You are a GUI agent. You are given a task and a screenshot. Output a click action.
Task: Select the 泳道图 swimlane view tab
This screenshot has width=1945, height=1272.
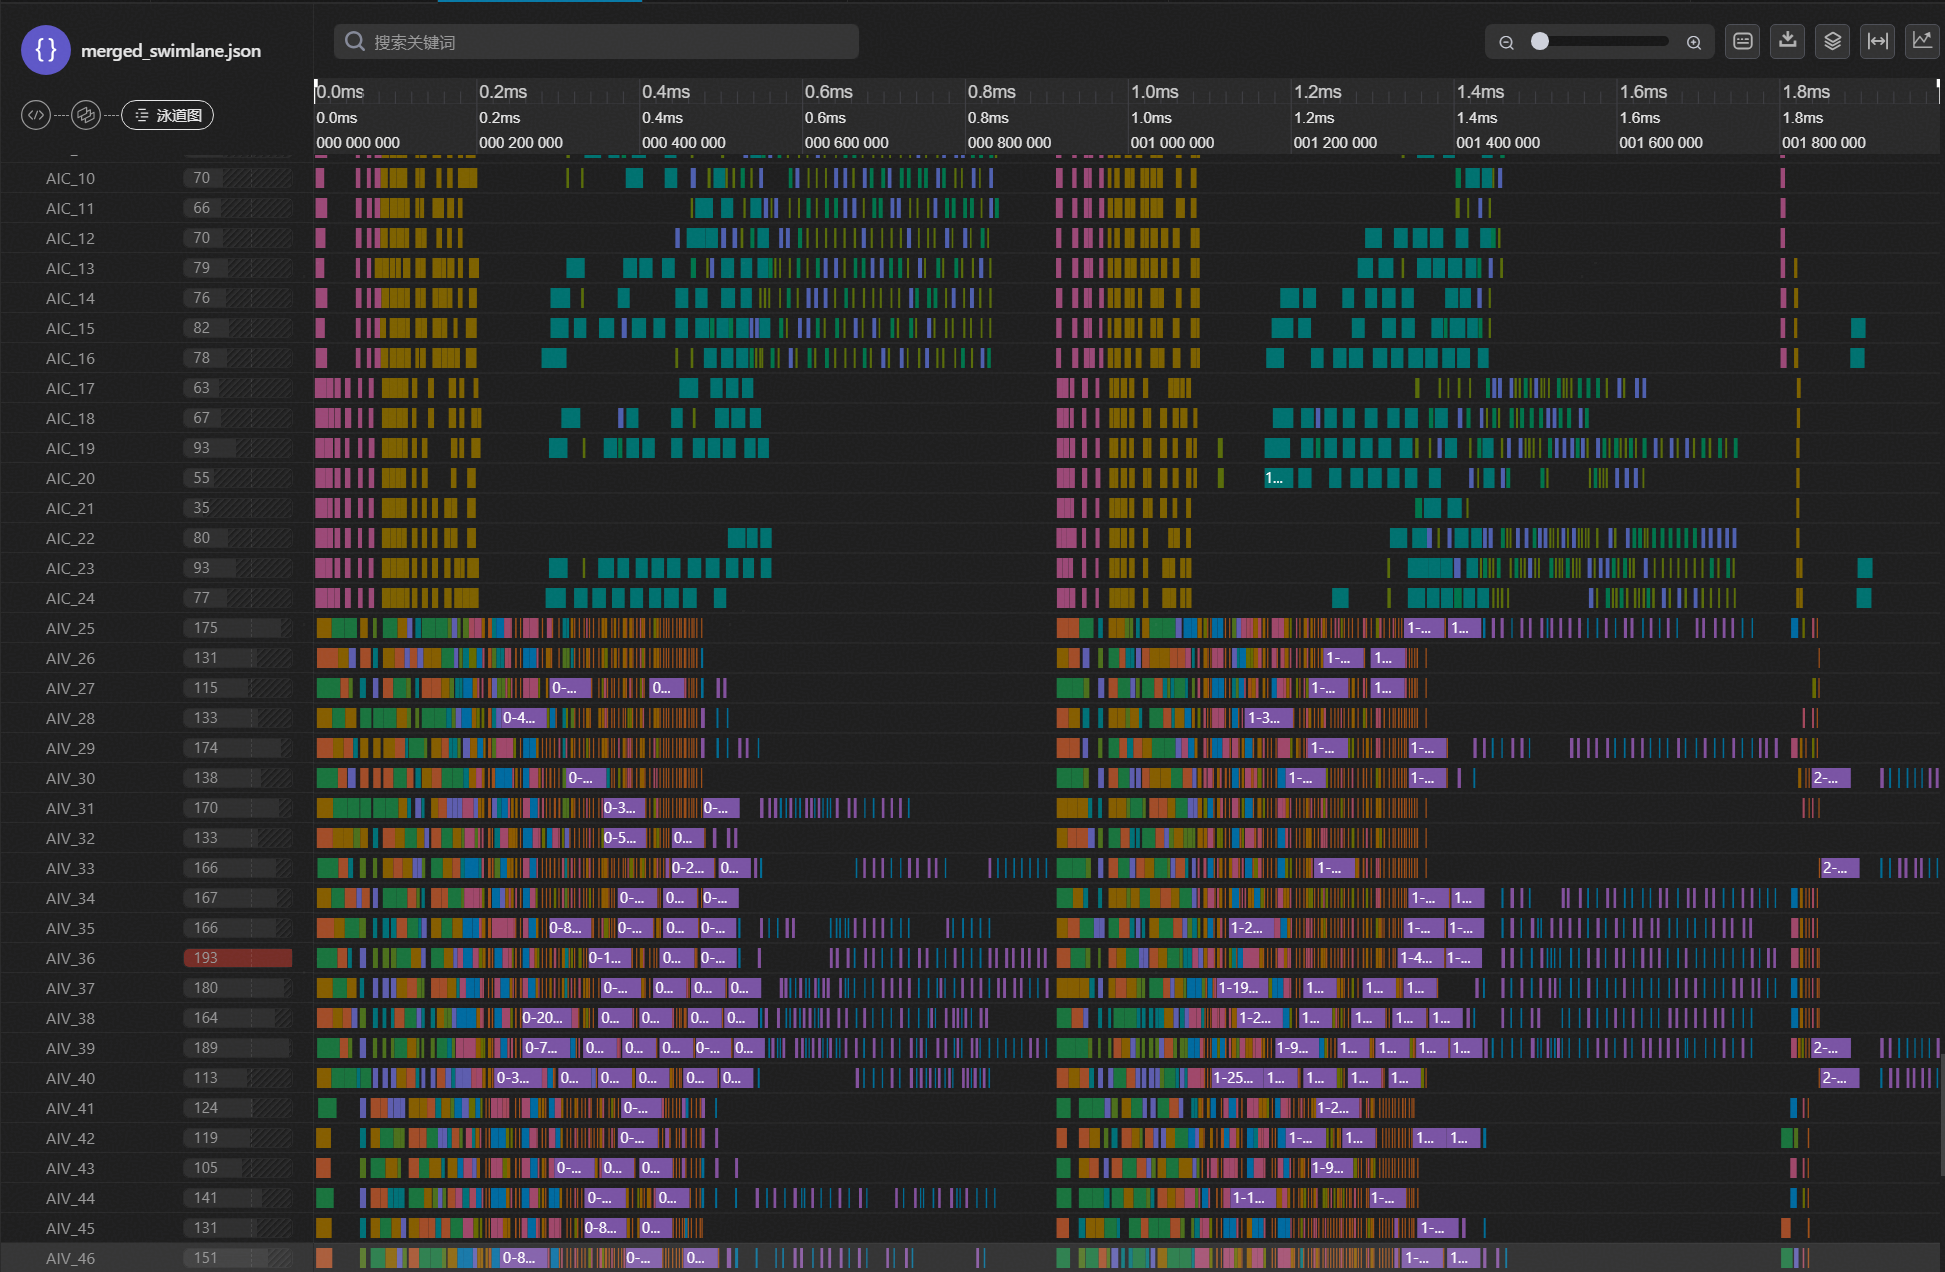click(x=168, y=115)
